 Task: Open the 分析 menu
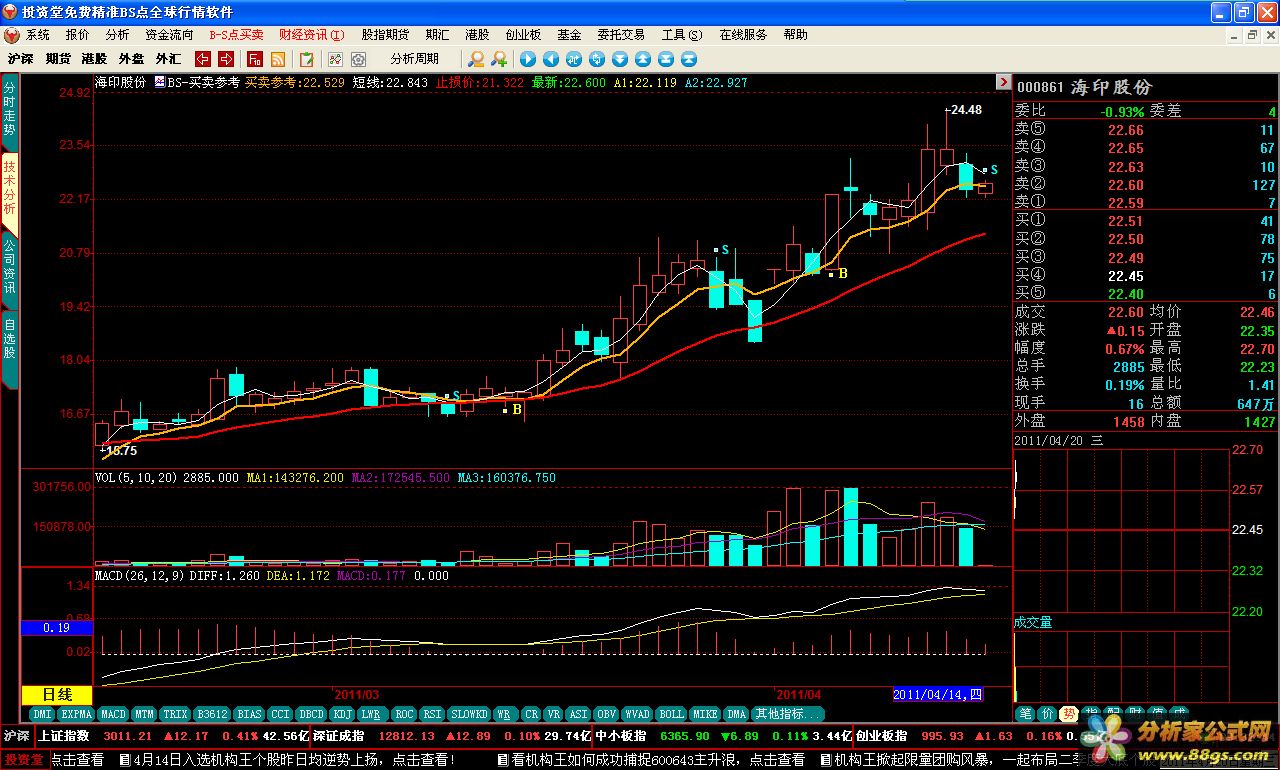point(117,35)
